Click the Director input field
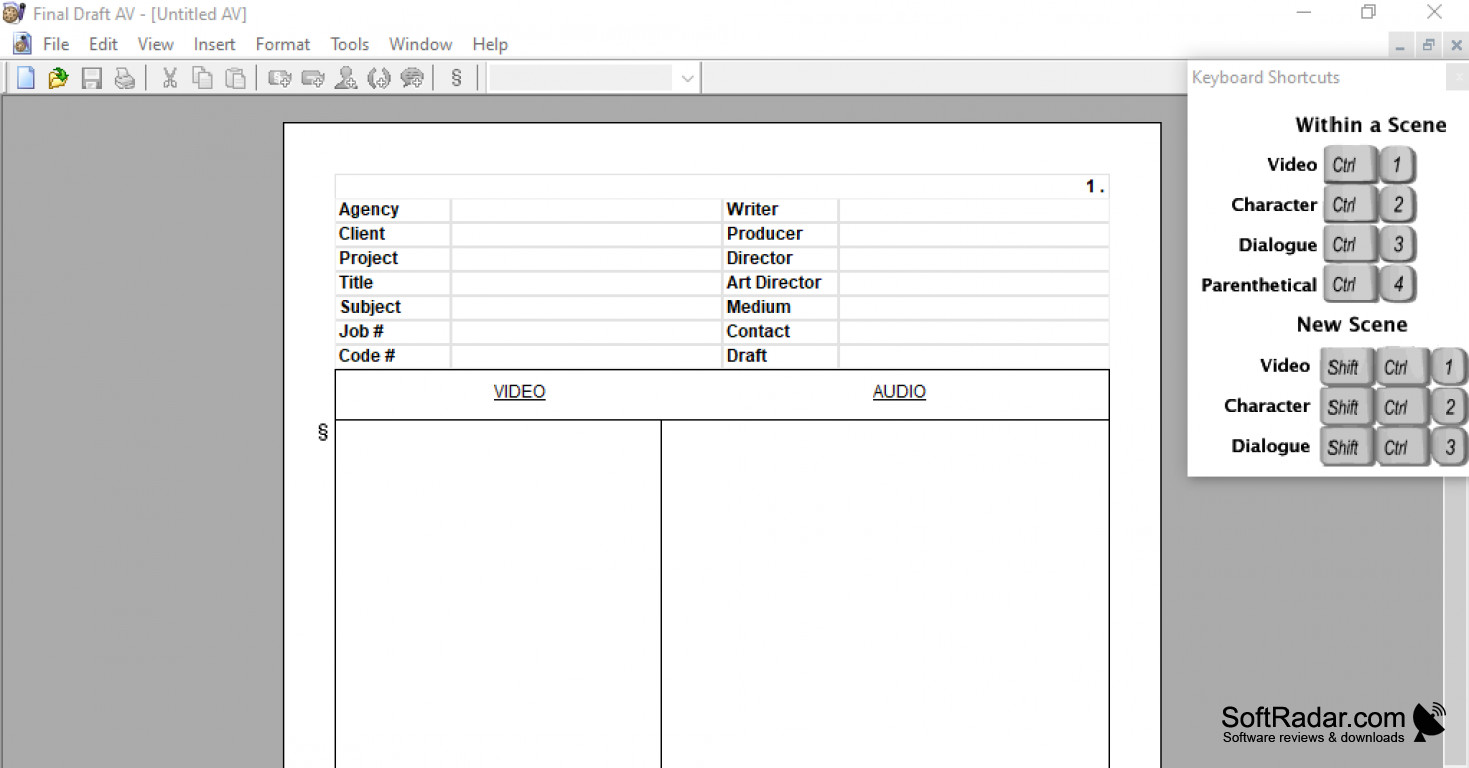1469x768 pixels. (974, 258)
